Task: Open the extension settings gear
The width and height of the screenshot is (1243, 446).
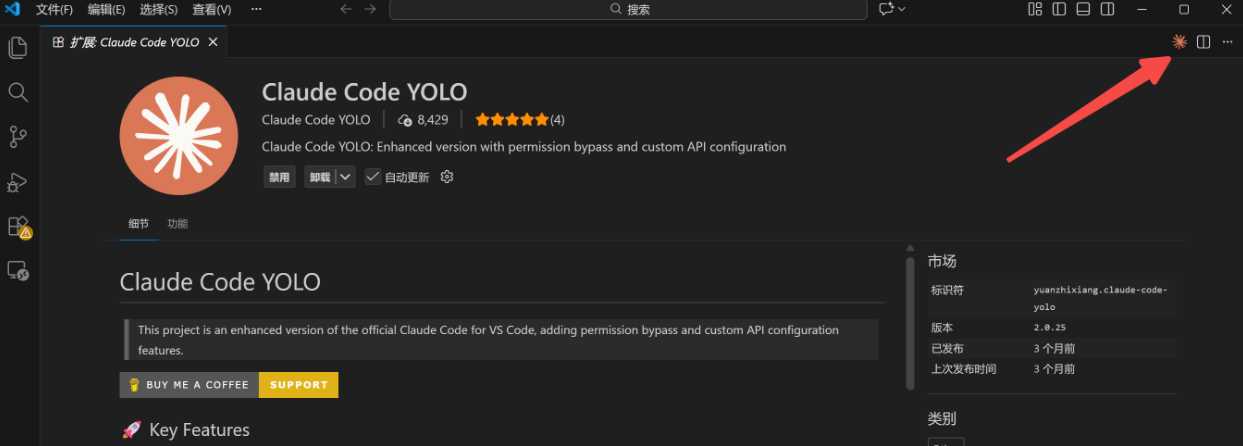Action: click(x=447, y=177)
